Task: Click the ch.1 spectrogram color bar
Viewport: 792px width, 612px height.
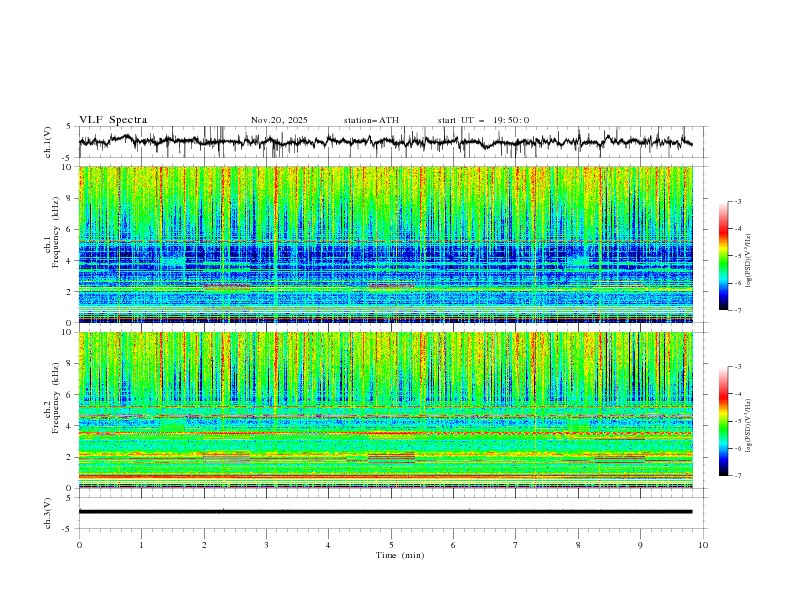Action: [723, 256]
